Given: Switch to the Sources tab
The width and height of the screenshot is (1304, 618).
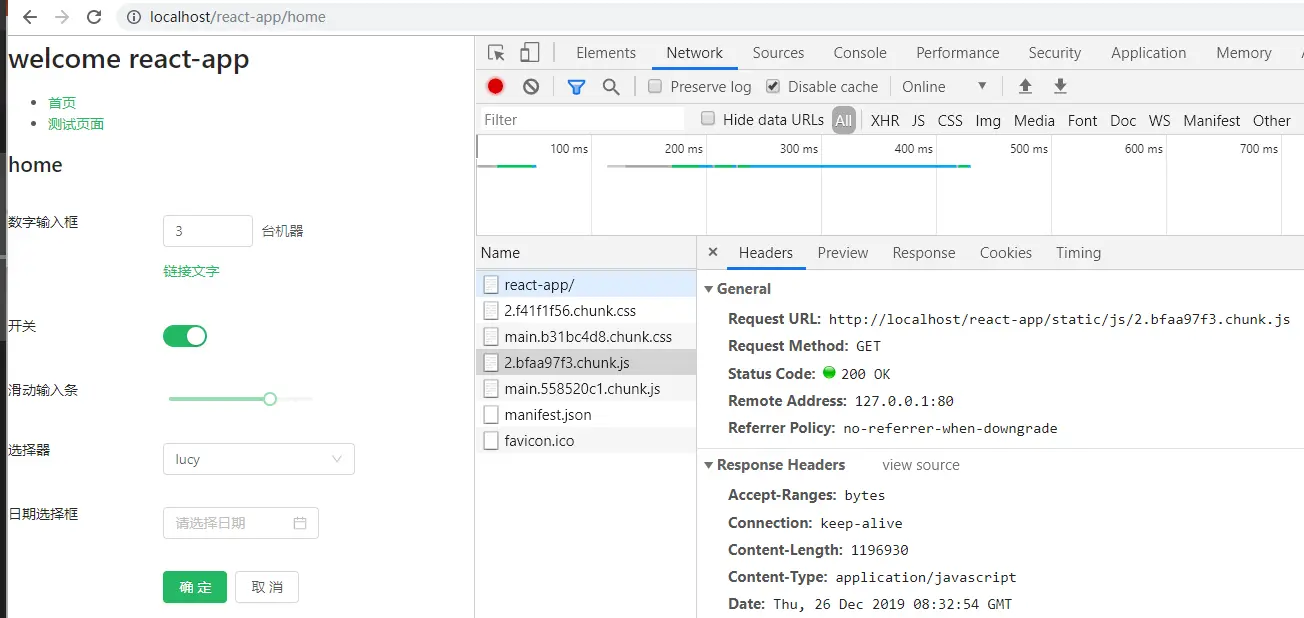Looking at the screenshot, I should pos(778,53).
